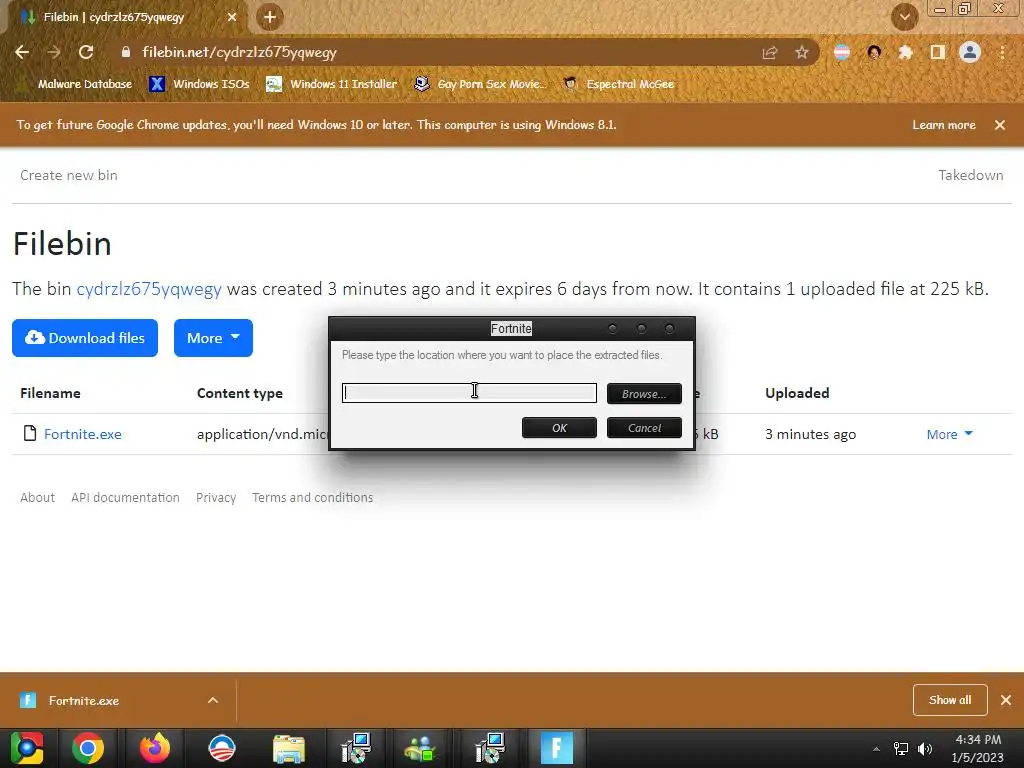
Task: Close the Filebin browser tab
Action: click(232, 17)
